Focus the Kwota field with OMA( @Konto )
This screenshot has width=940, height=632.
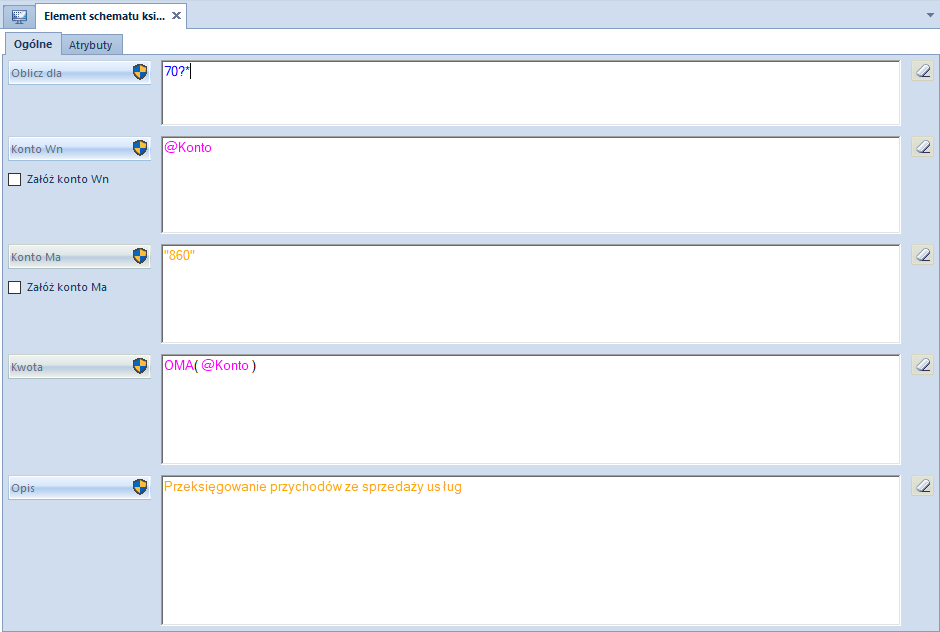point(531,410)
